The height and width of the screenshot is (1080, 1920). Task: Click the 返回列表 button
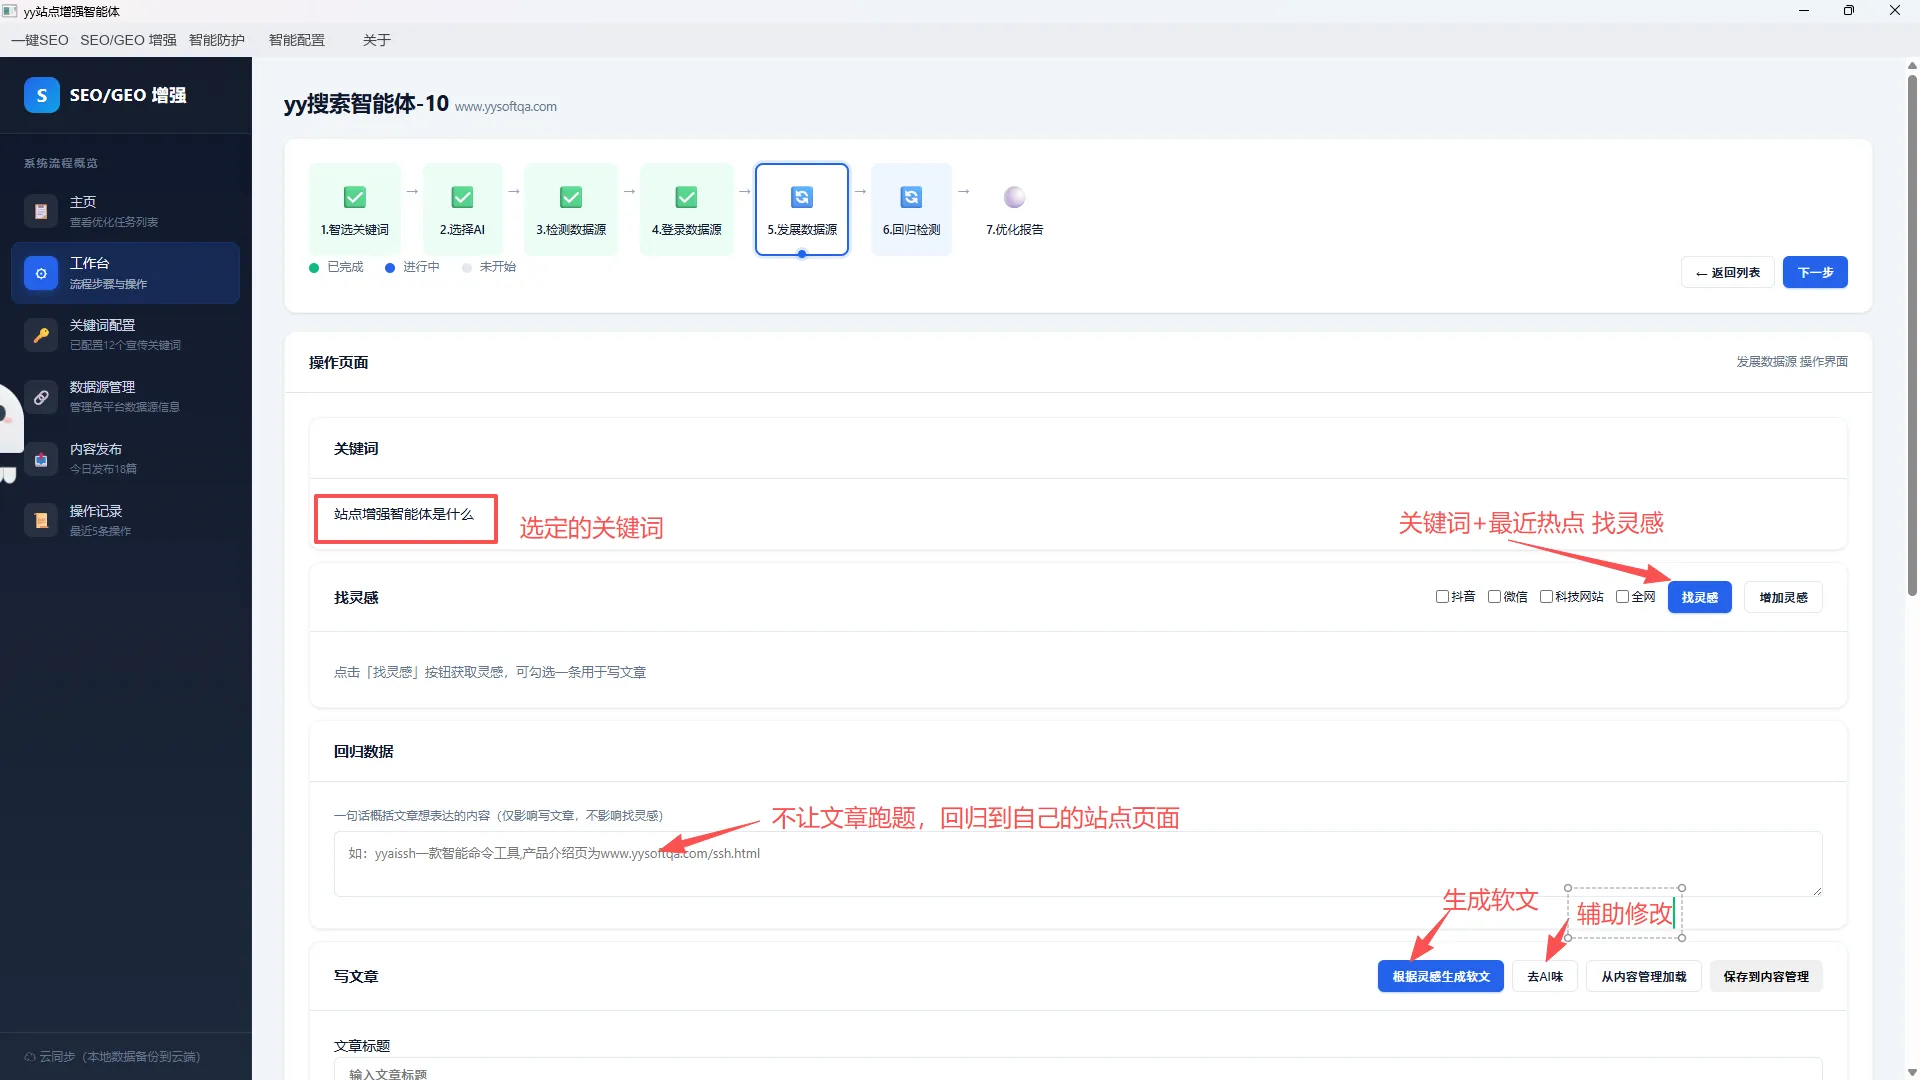pos(1727,272)
